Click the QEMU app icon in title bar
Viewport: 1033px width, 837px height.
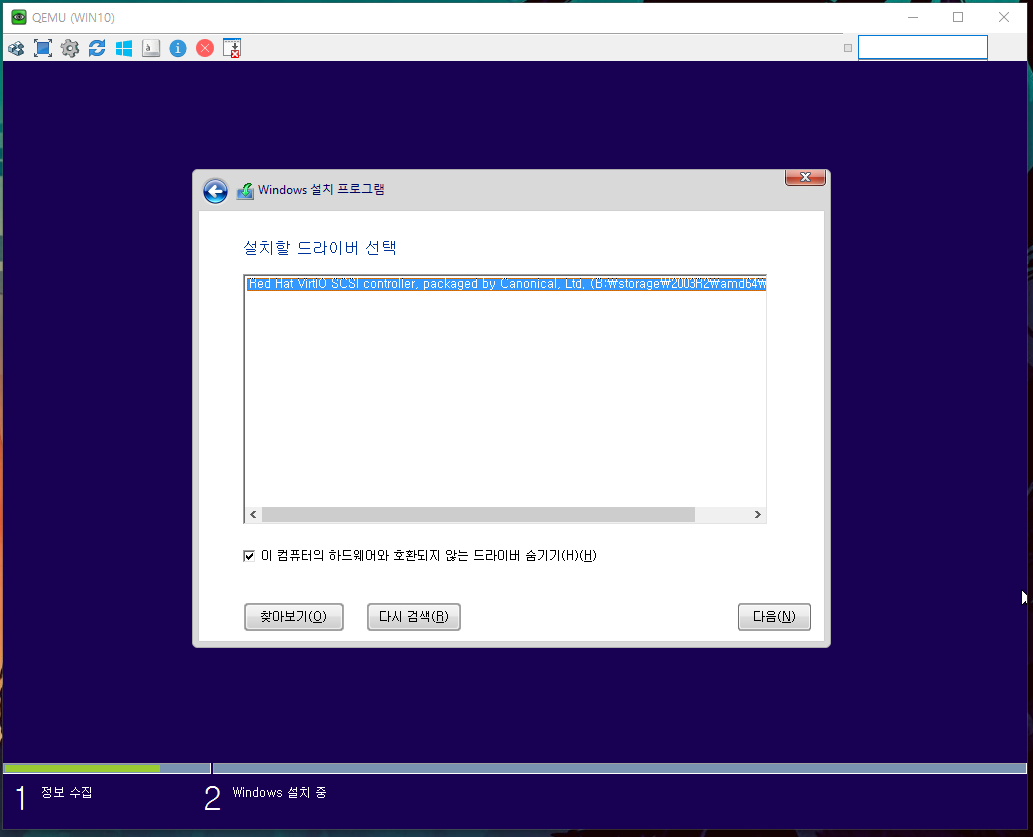pos(19,17)
